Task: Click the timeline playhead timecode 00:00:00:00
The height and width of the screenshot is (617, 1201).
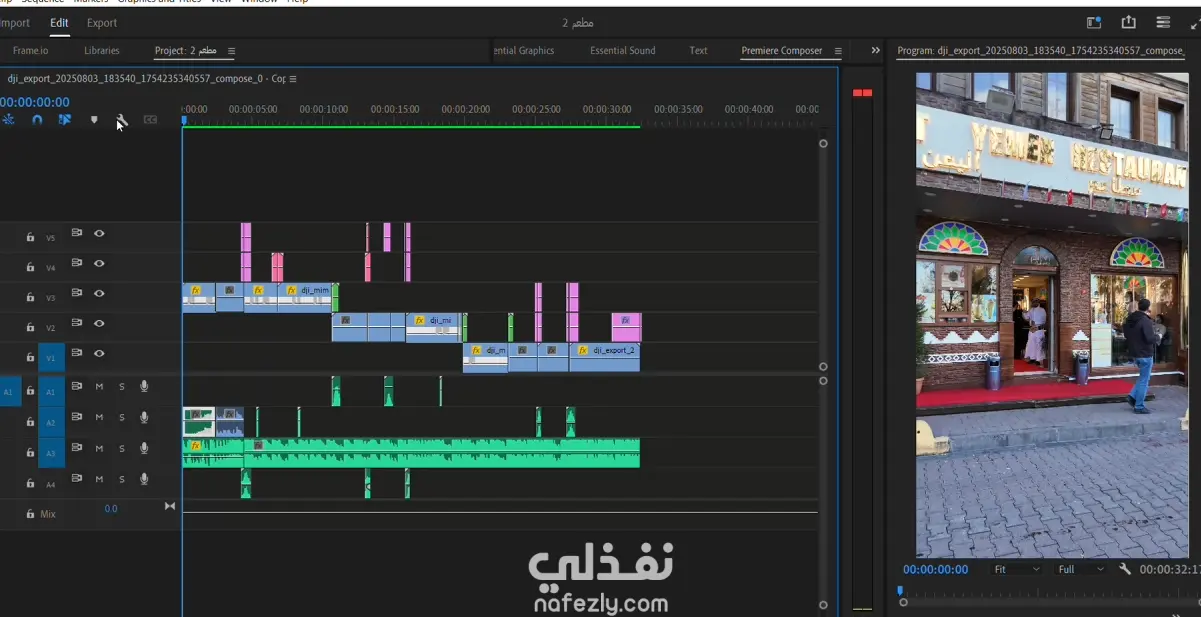Action: [x=35, y=102]
